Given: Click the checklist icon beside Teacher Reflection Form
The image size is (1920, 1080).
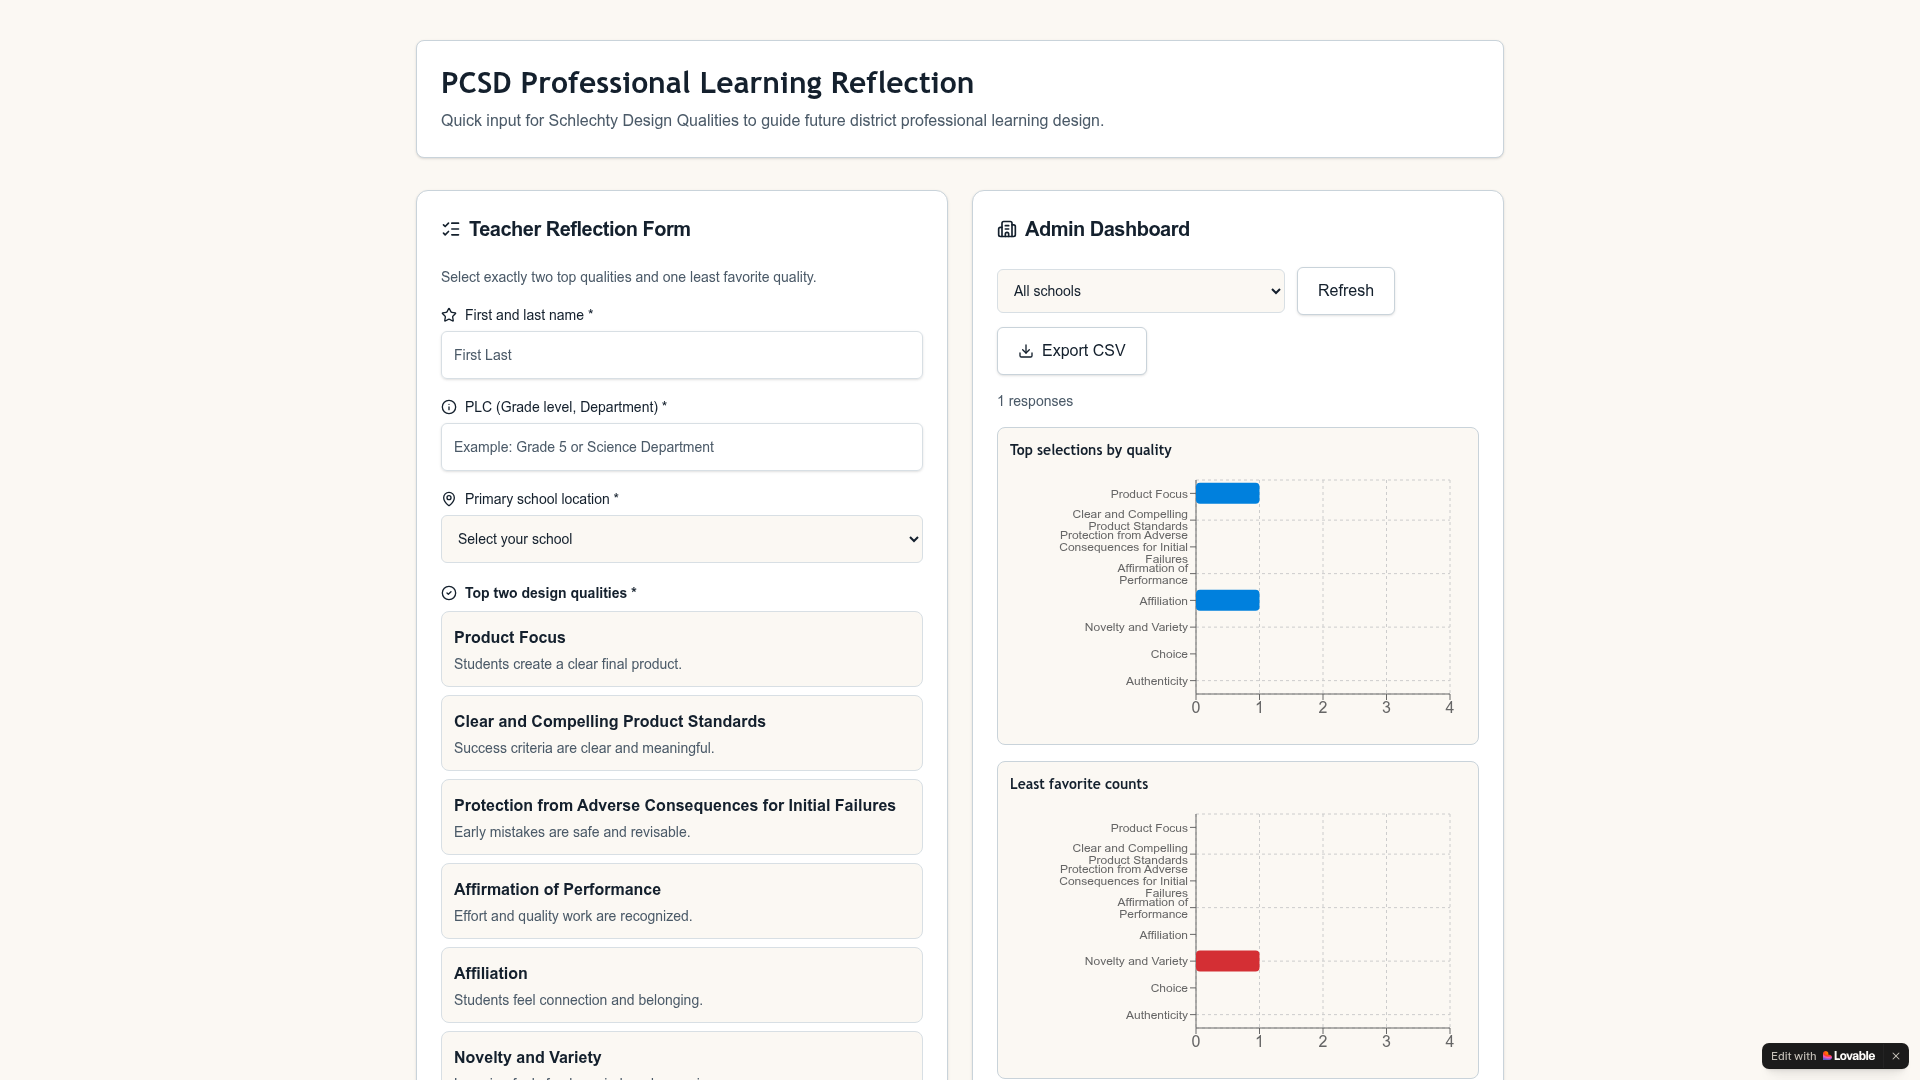Looking at the screenshot, I should [450, 229].
